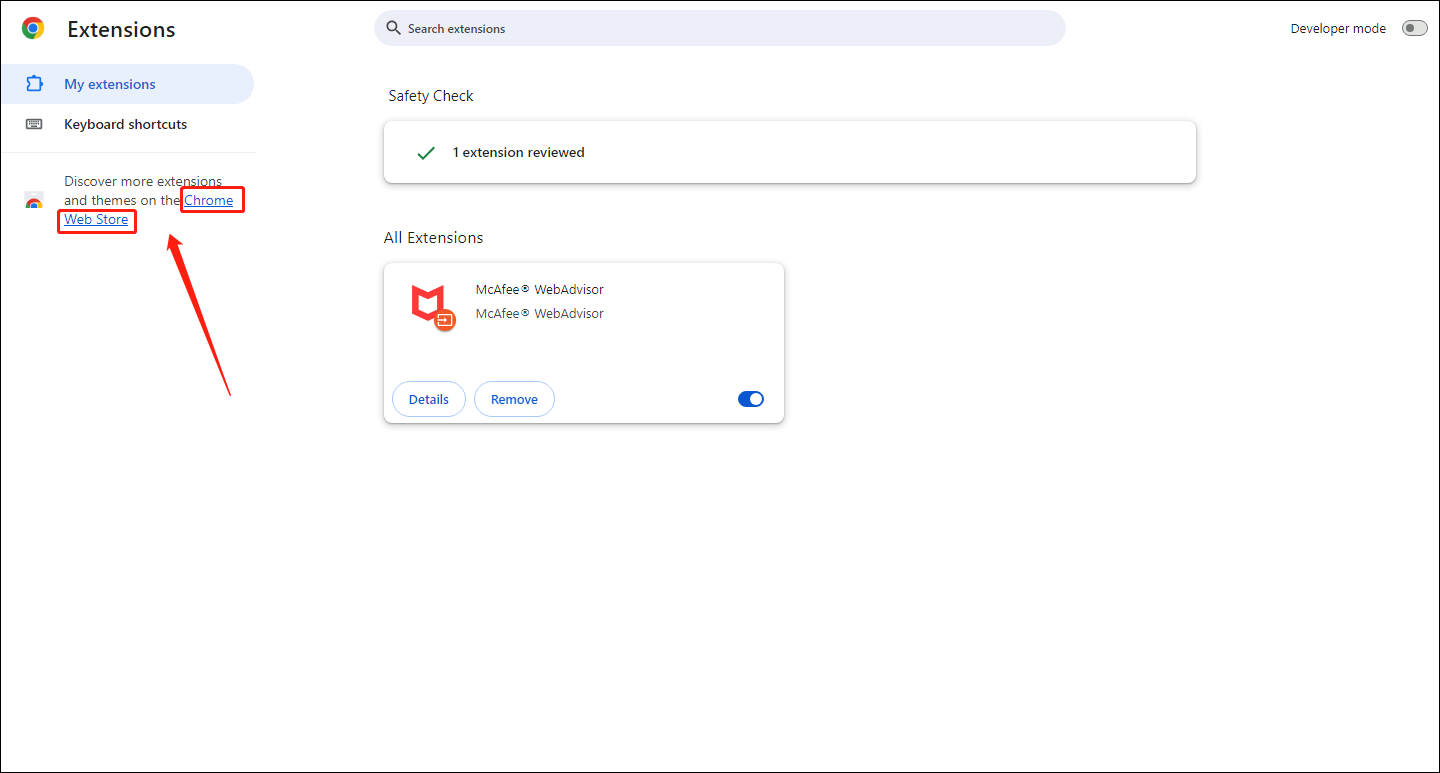Screen dimensions: 1440x773
Task: Click the My extensions puzzle icon
Action: click(x=34, y=84)
